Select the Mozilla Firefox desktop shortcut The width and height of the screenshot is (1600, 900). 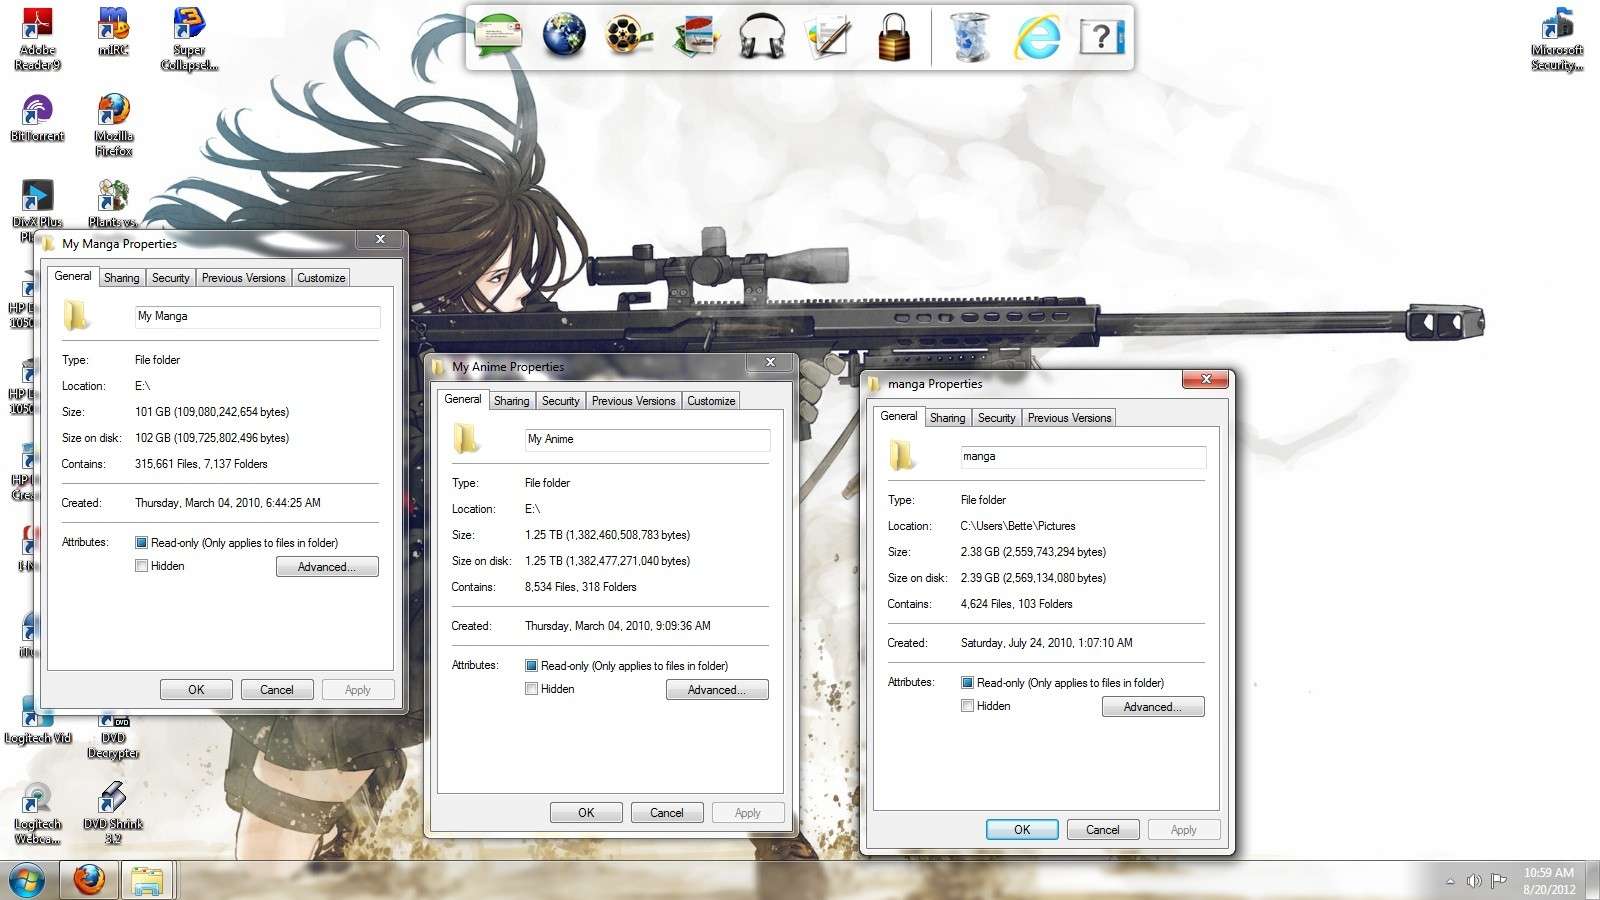tap(113, 125)
